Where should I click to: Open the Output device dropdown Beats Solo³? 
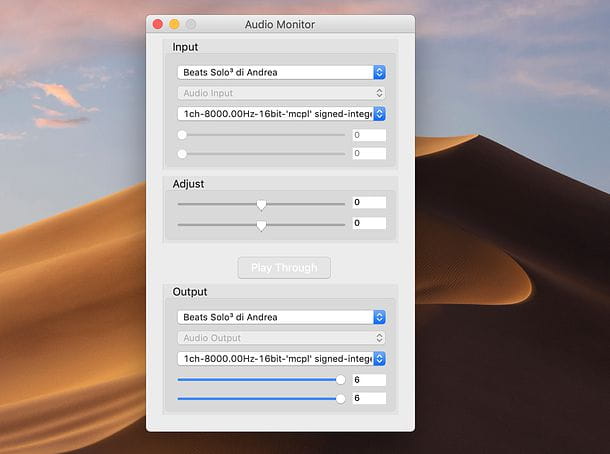[281, 317]
